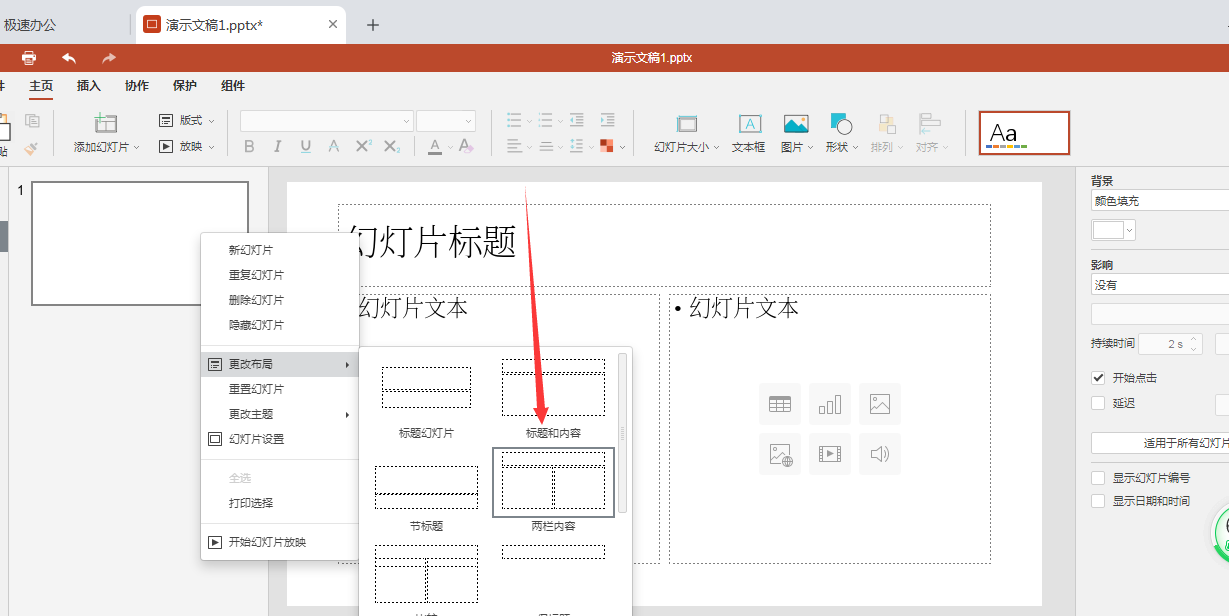Click the insert audio icon in placeholder
Image resolution: width=1229 pixels, height=616 pixels.
pyautogui.click(x=880, y=454)
